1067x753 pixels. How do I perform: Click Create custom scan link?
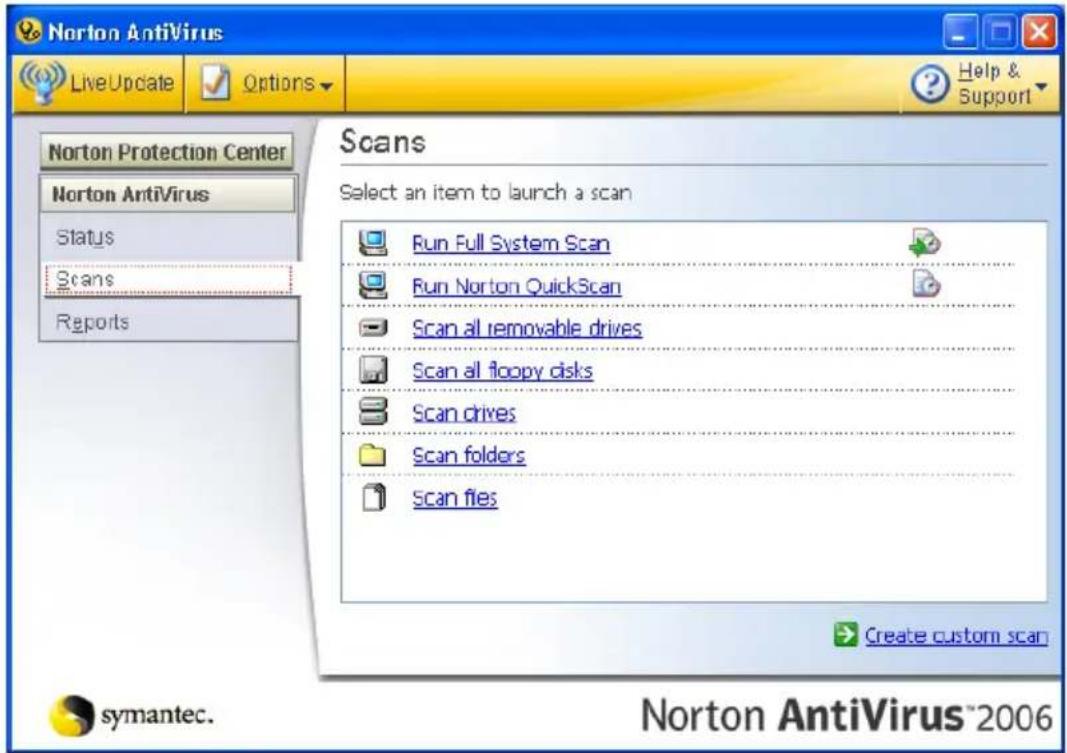pyautogui.click(x=956, y=635)
